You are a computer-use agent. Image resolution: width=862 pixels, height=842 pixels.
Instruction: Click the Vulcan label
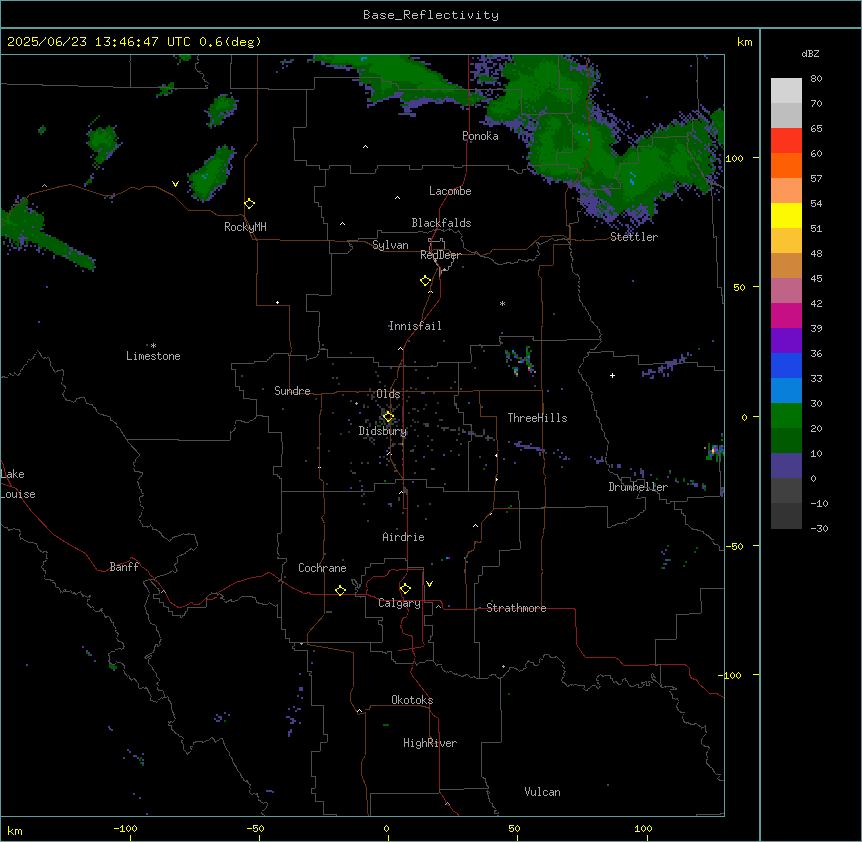click(x=543, y=792)
